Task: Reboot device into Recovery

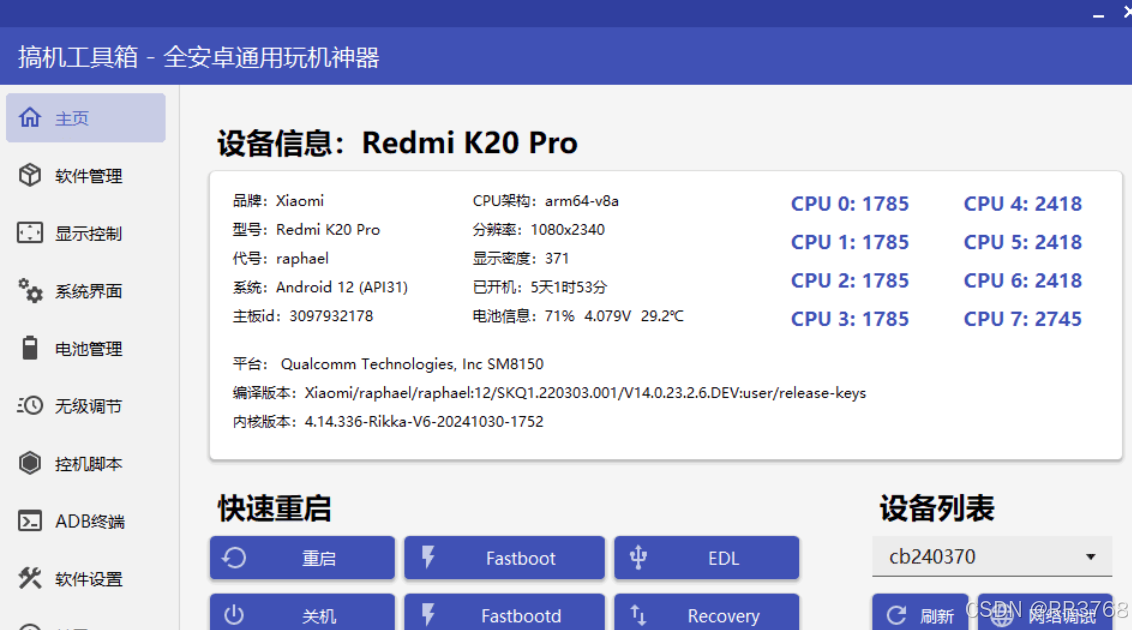Action: (707, 613)
